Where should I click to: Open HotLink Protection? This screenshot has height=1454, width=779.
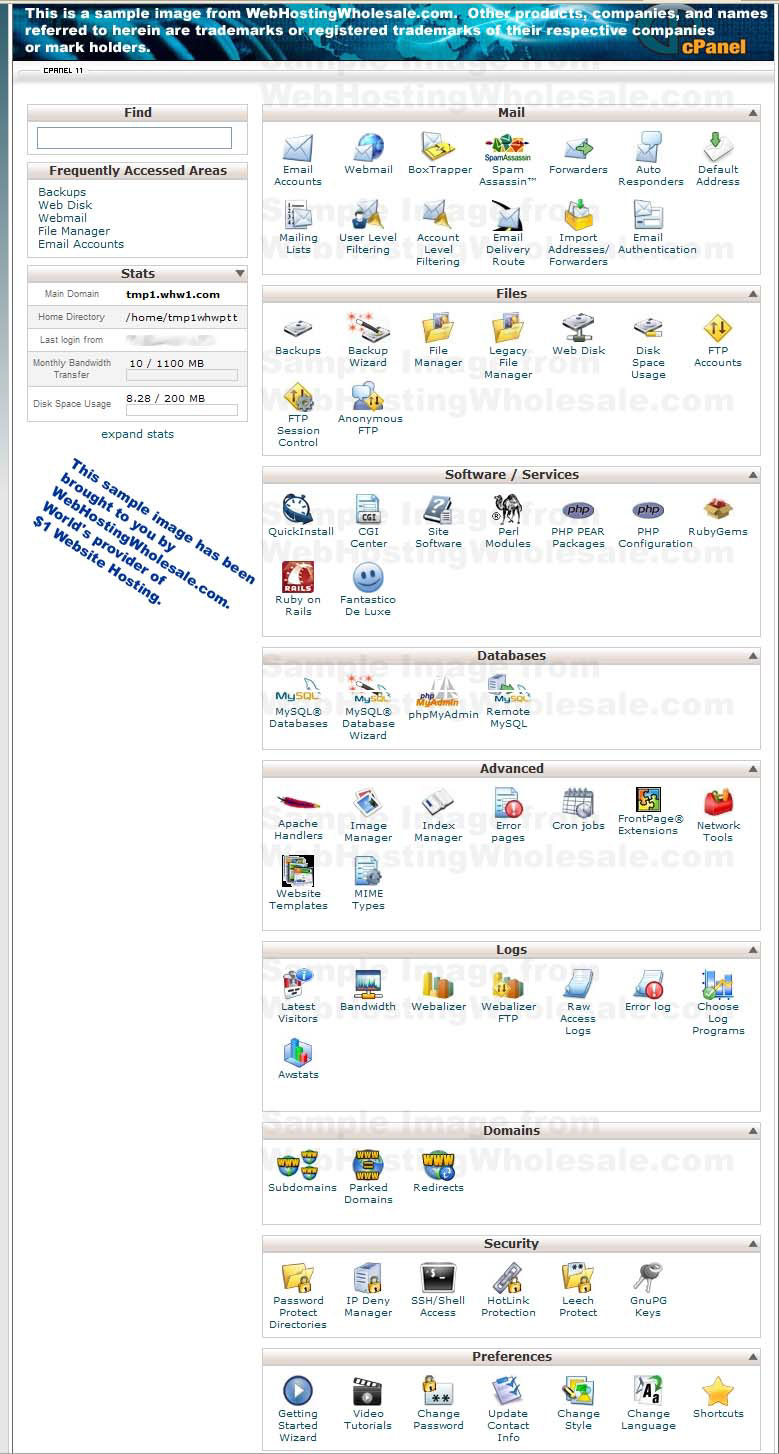click(508, 1291)
